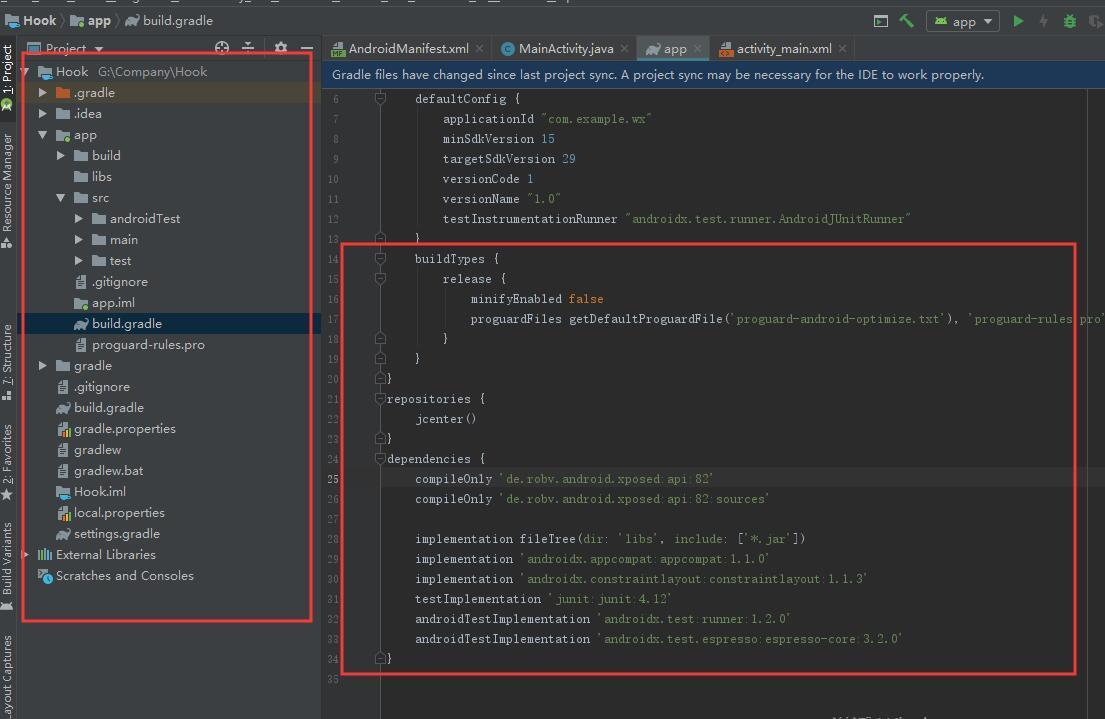Expand the gradle folder in project root

[43, 365]
